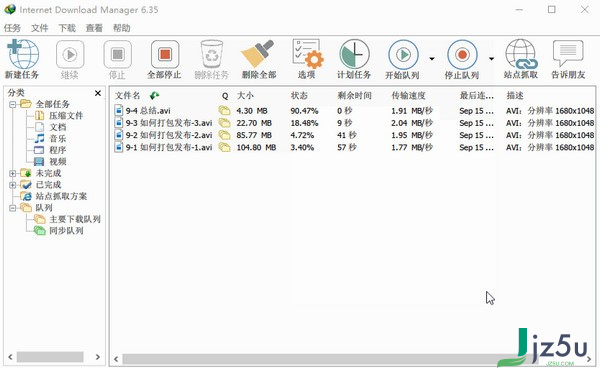Screen dimensions: 600x368
Task: Click sidebar horizontal scrollbar right arrow
Action: (98, 357)
